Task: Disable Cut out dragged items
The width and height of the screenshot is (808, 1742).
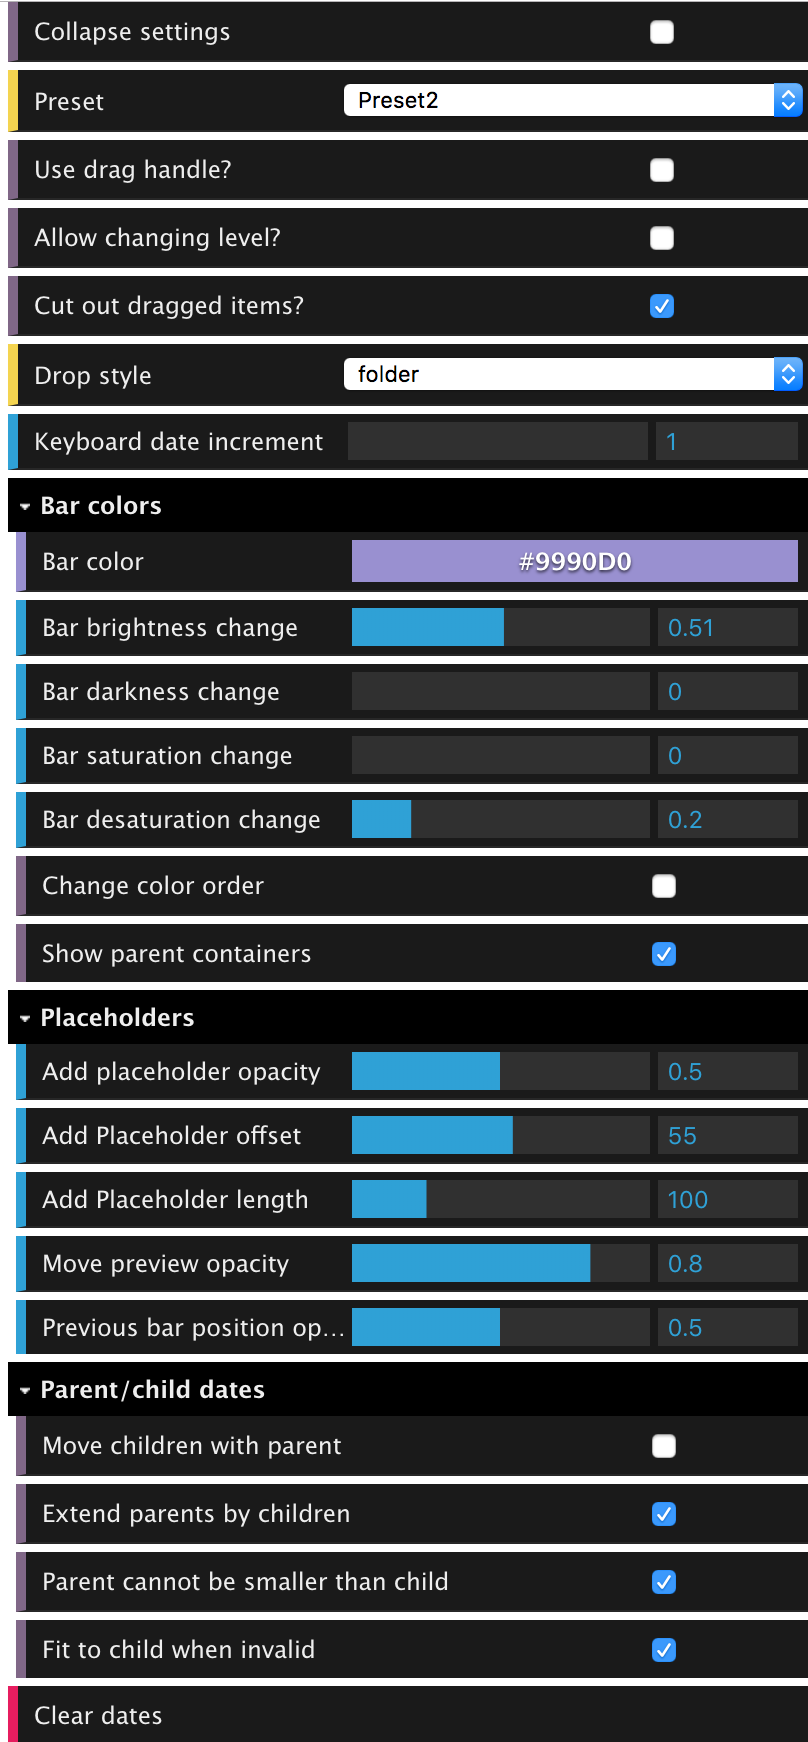Action: (x=661, y=306)
